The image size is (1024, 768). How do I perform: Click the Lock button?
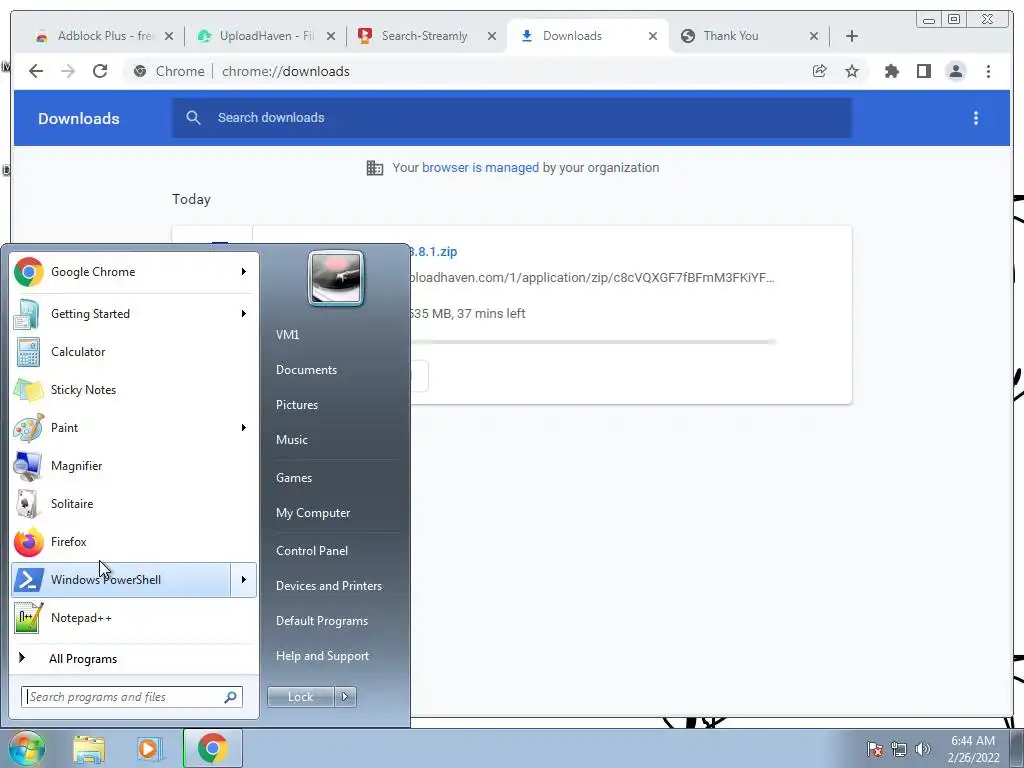pos(300,697)
